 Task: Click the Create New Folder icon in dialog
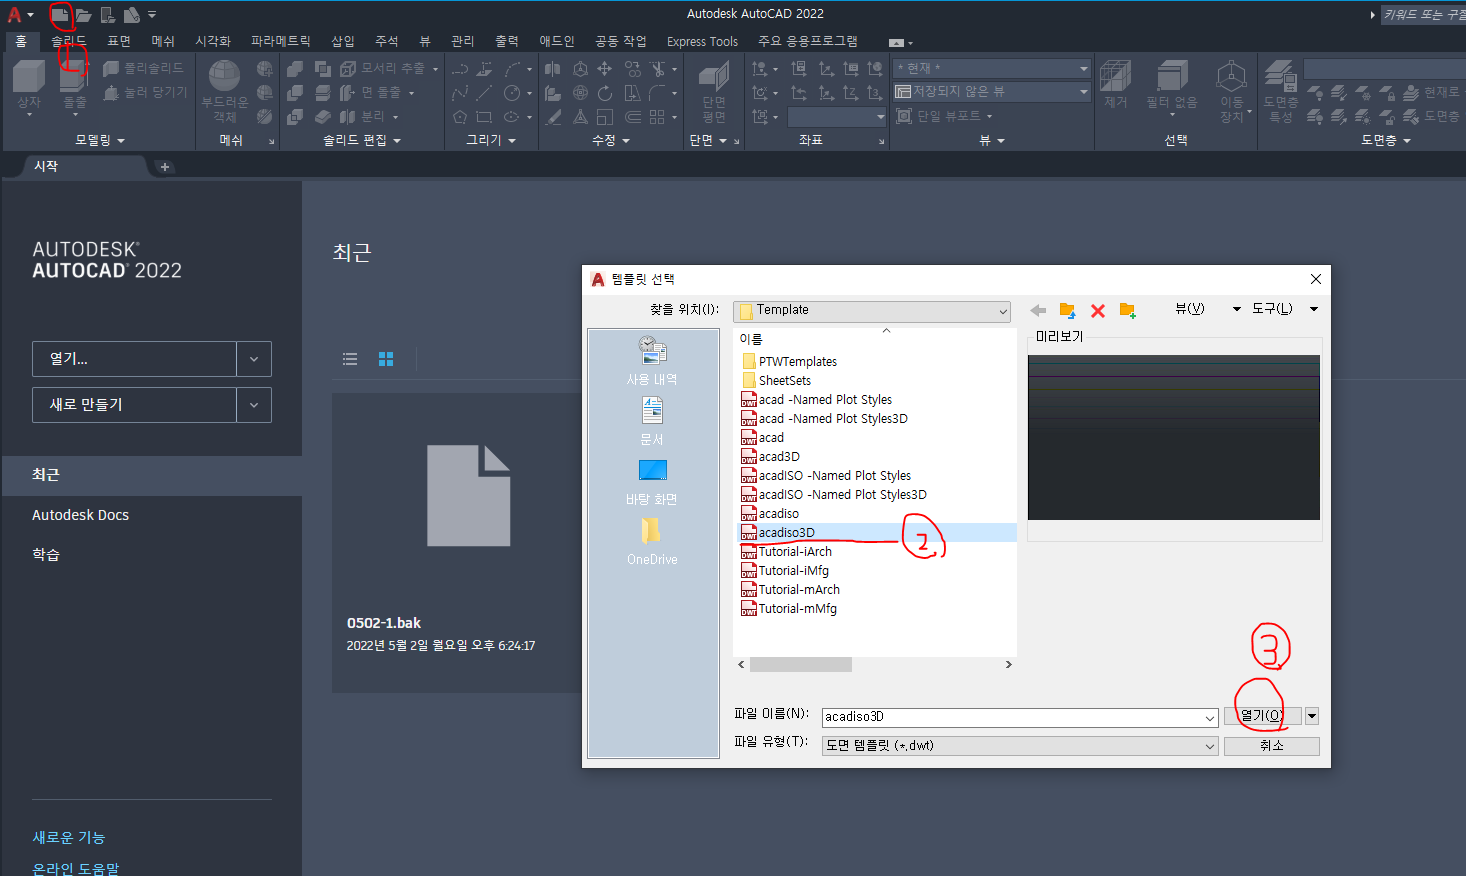click(x=1127, y=310)
